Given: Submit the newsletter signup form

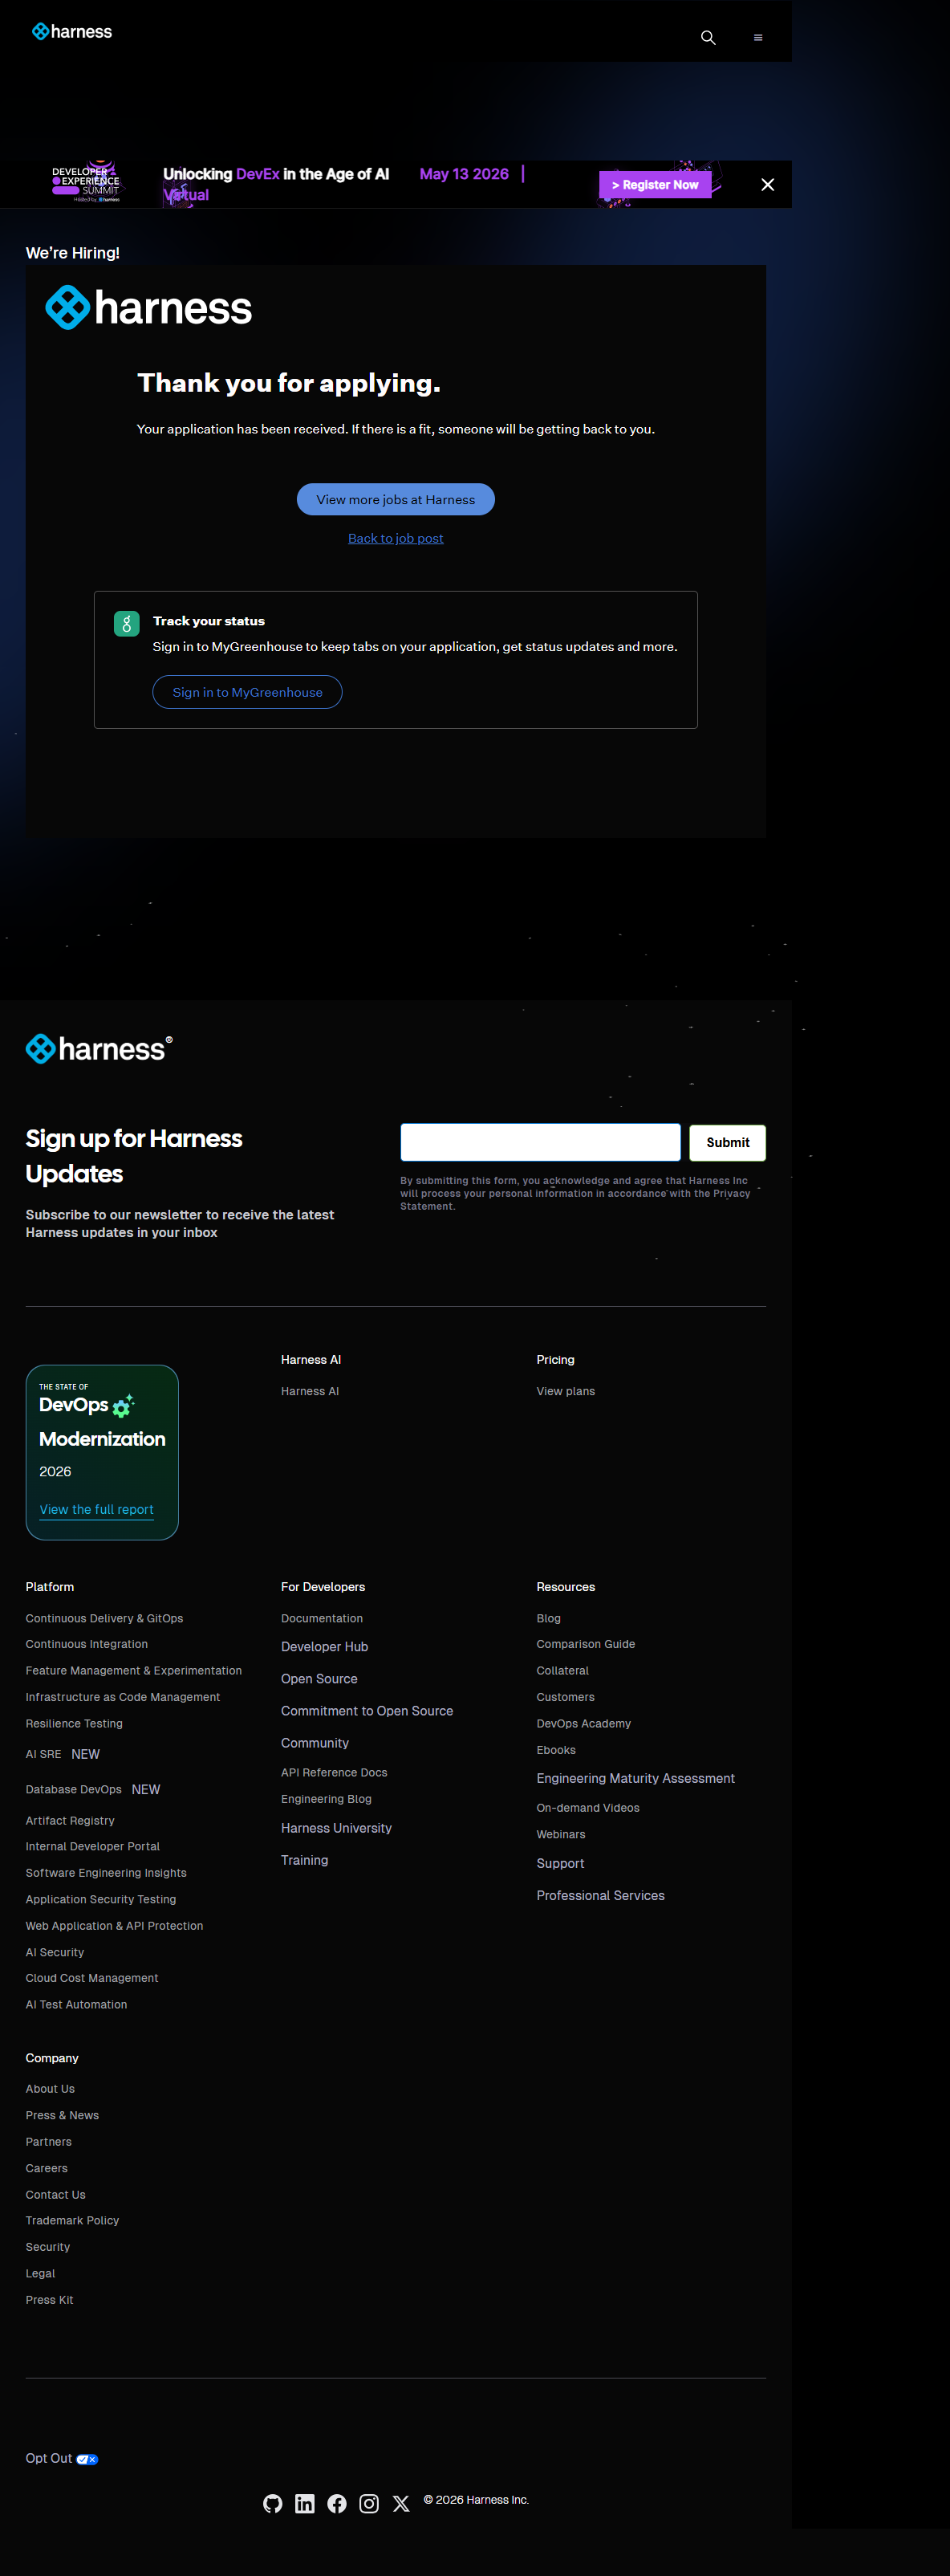Looking at the screenshot, I should 727,1142.
